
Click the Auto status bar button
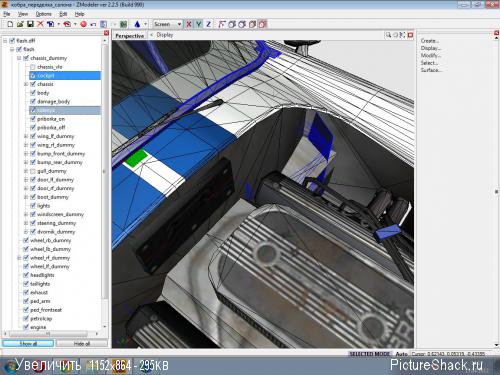click(x=402, y=354)
